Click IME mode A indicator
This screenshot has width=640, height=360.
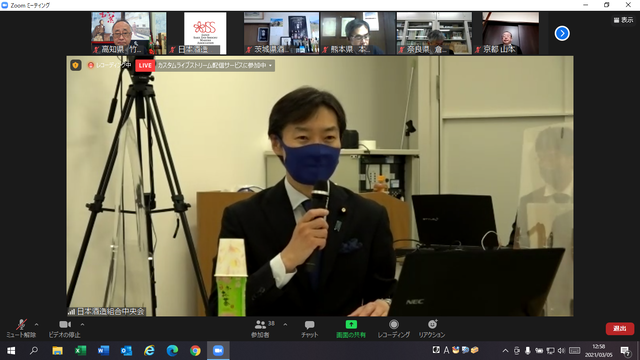(446, 350)
